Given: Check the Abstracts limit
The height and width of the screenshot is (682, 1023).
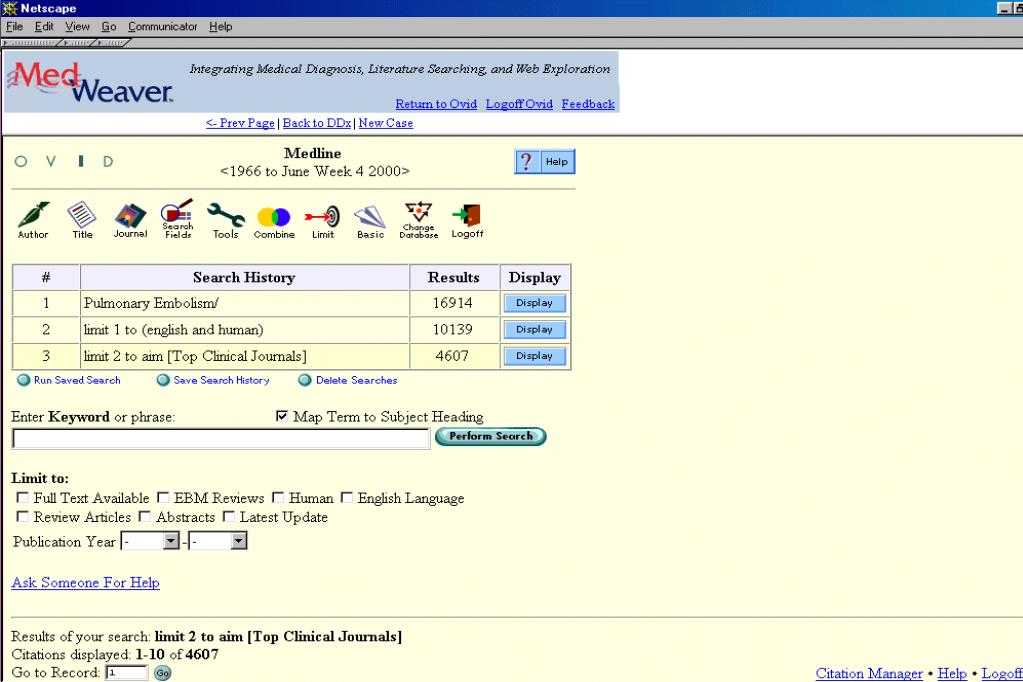Looking at the screenshot, I should pyautogui.click(x=145, y=516).
